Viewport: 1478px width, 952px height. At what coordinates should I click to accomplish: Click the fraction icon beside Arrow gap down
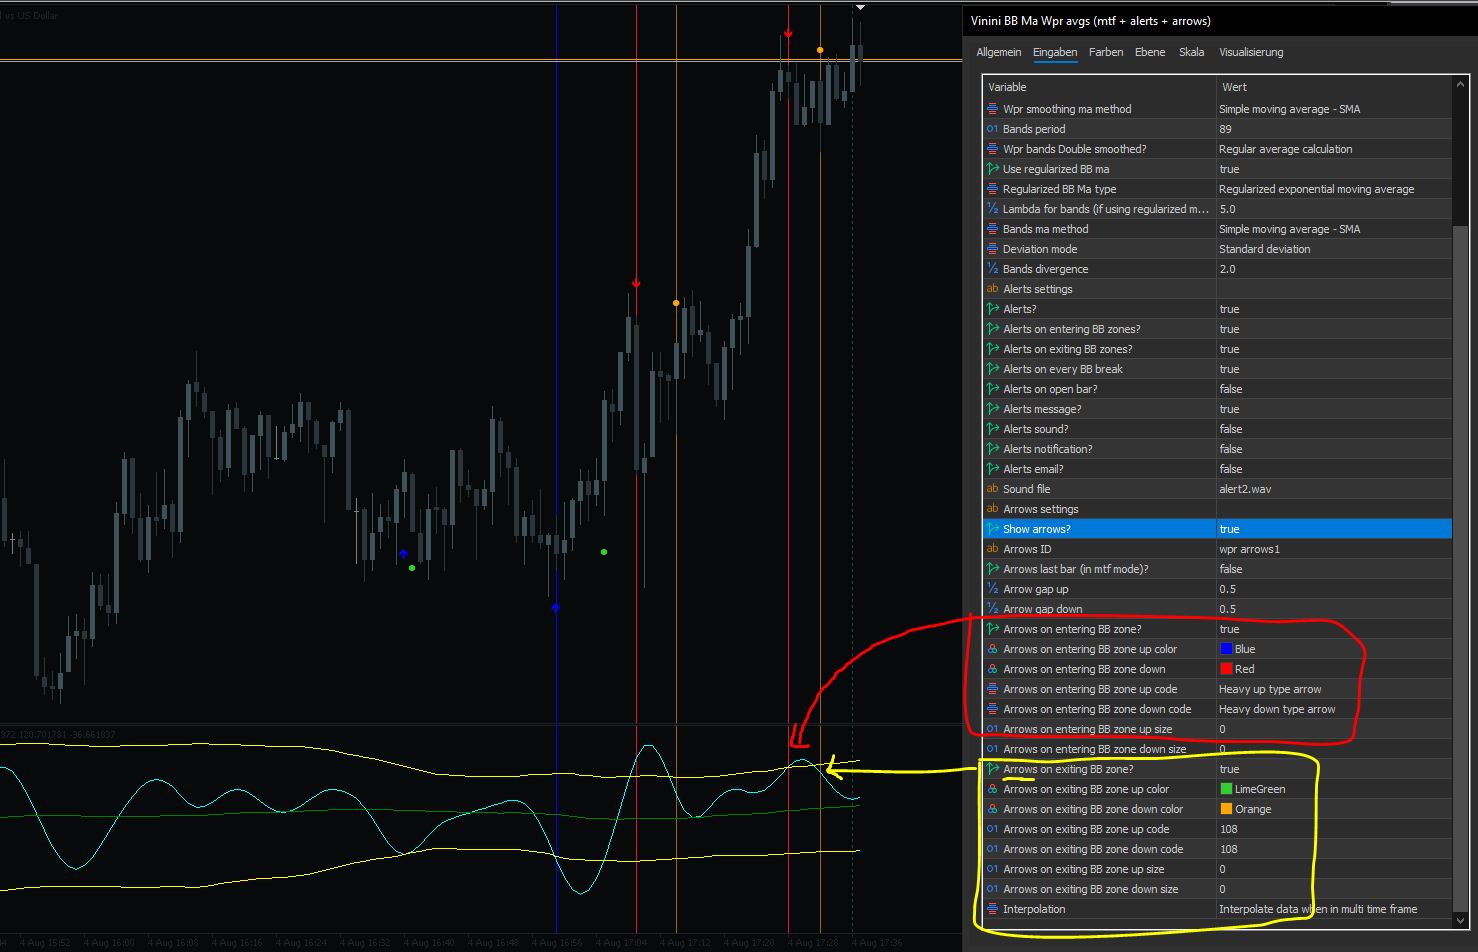click(993, 609)
